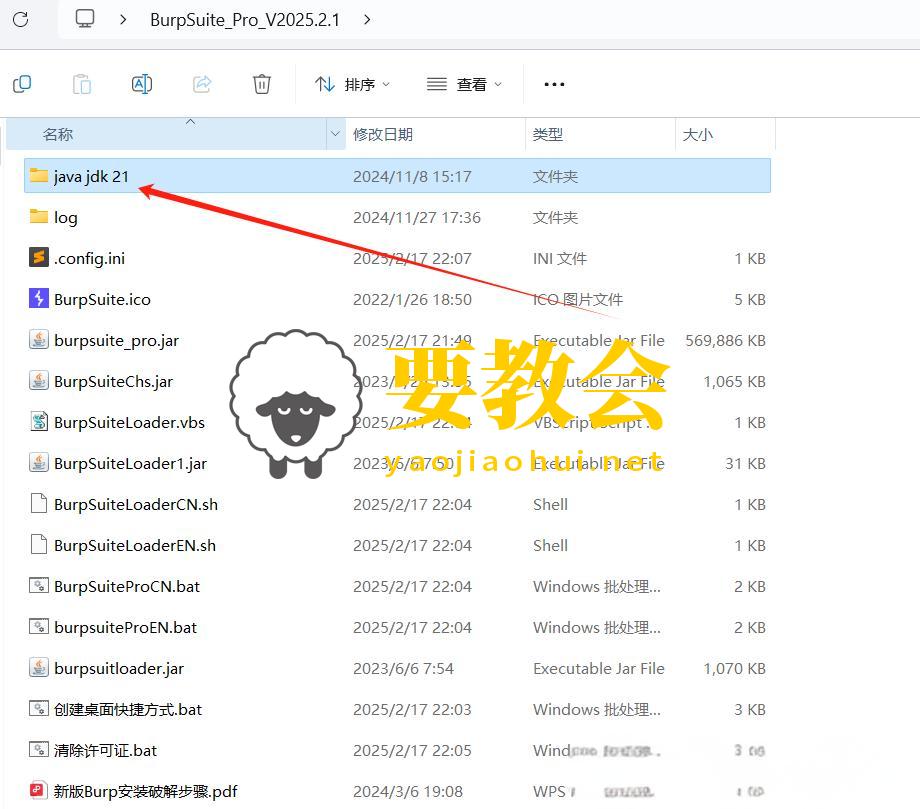This screenshot has height=809, width=920.
Task: Select the file name log
Action: [66, 218]
